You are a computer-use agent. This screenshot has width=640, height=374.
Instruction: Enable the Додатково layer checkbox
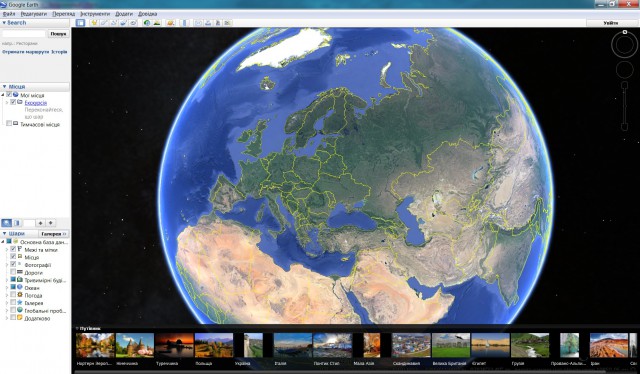point(13,318)
